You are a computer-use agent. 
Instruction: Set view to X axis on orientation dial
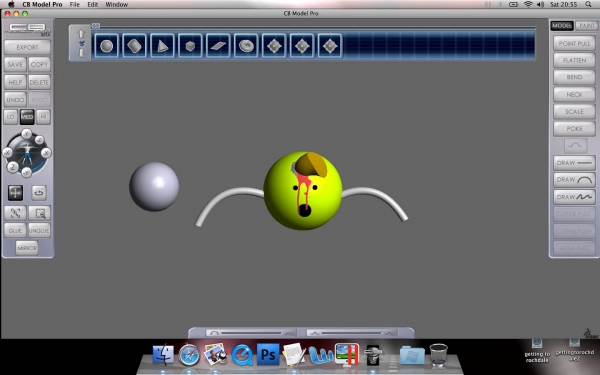(x=46, y=153)
